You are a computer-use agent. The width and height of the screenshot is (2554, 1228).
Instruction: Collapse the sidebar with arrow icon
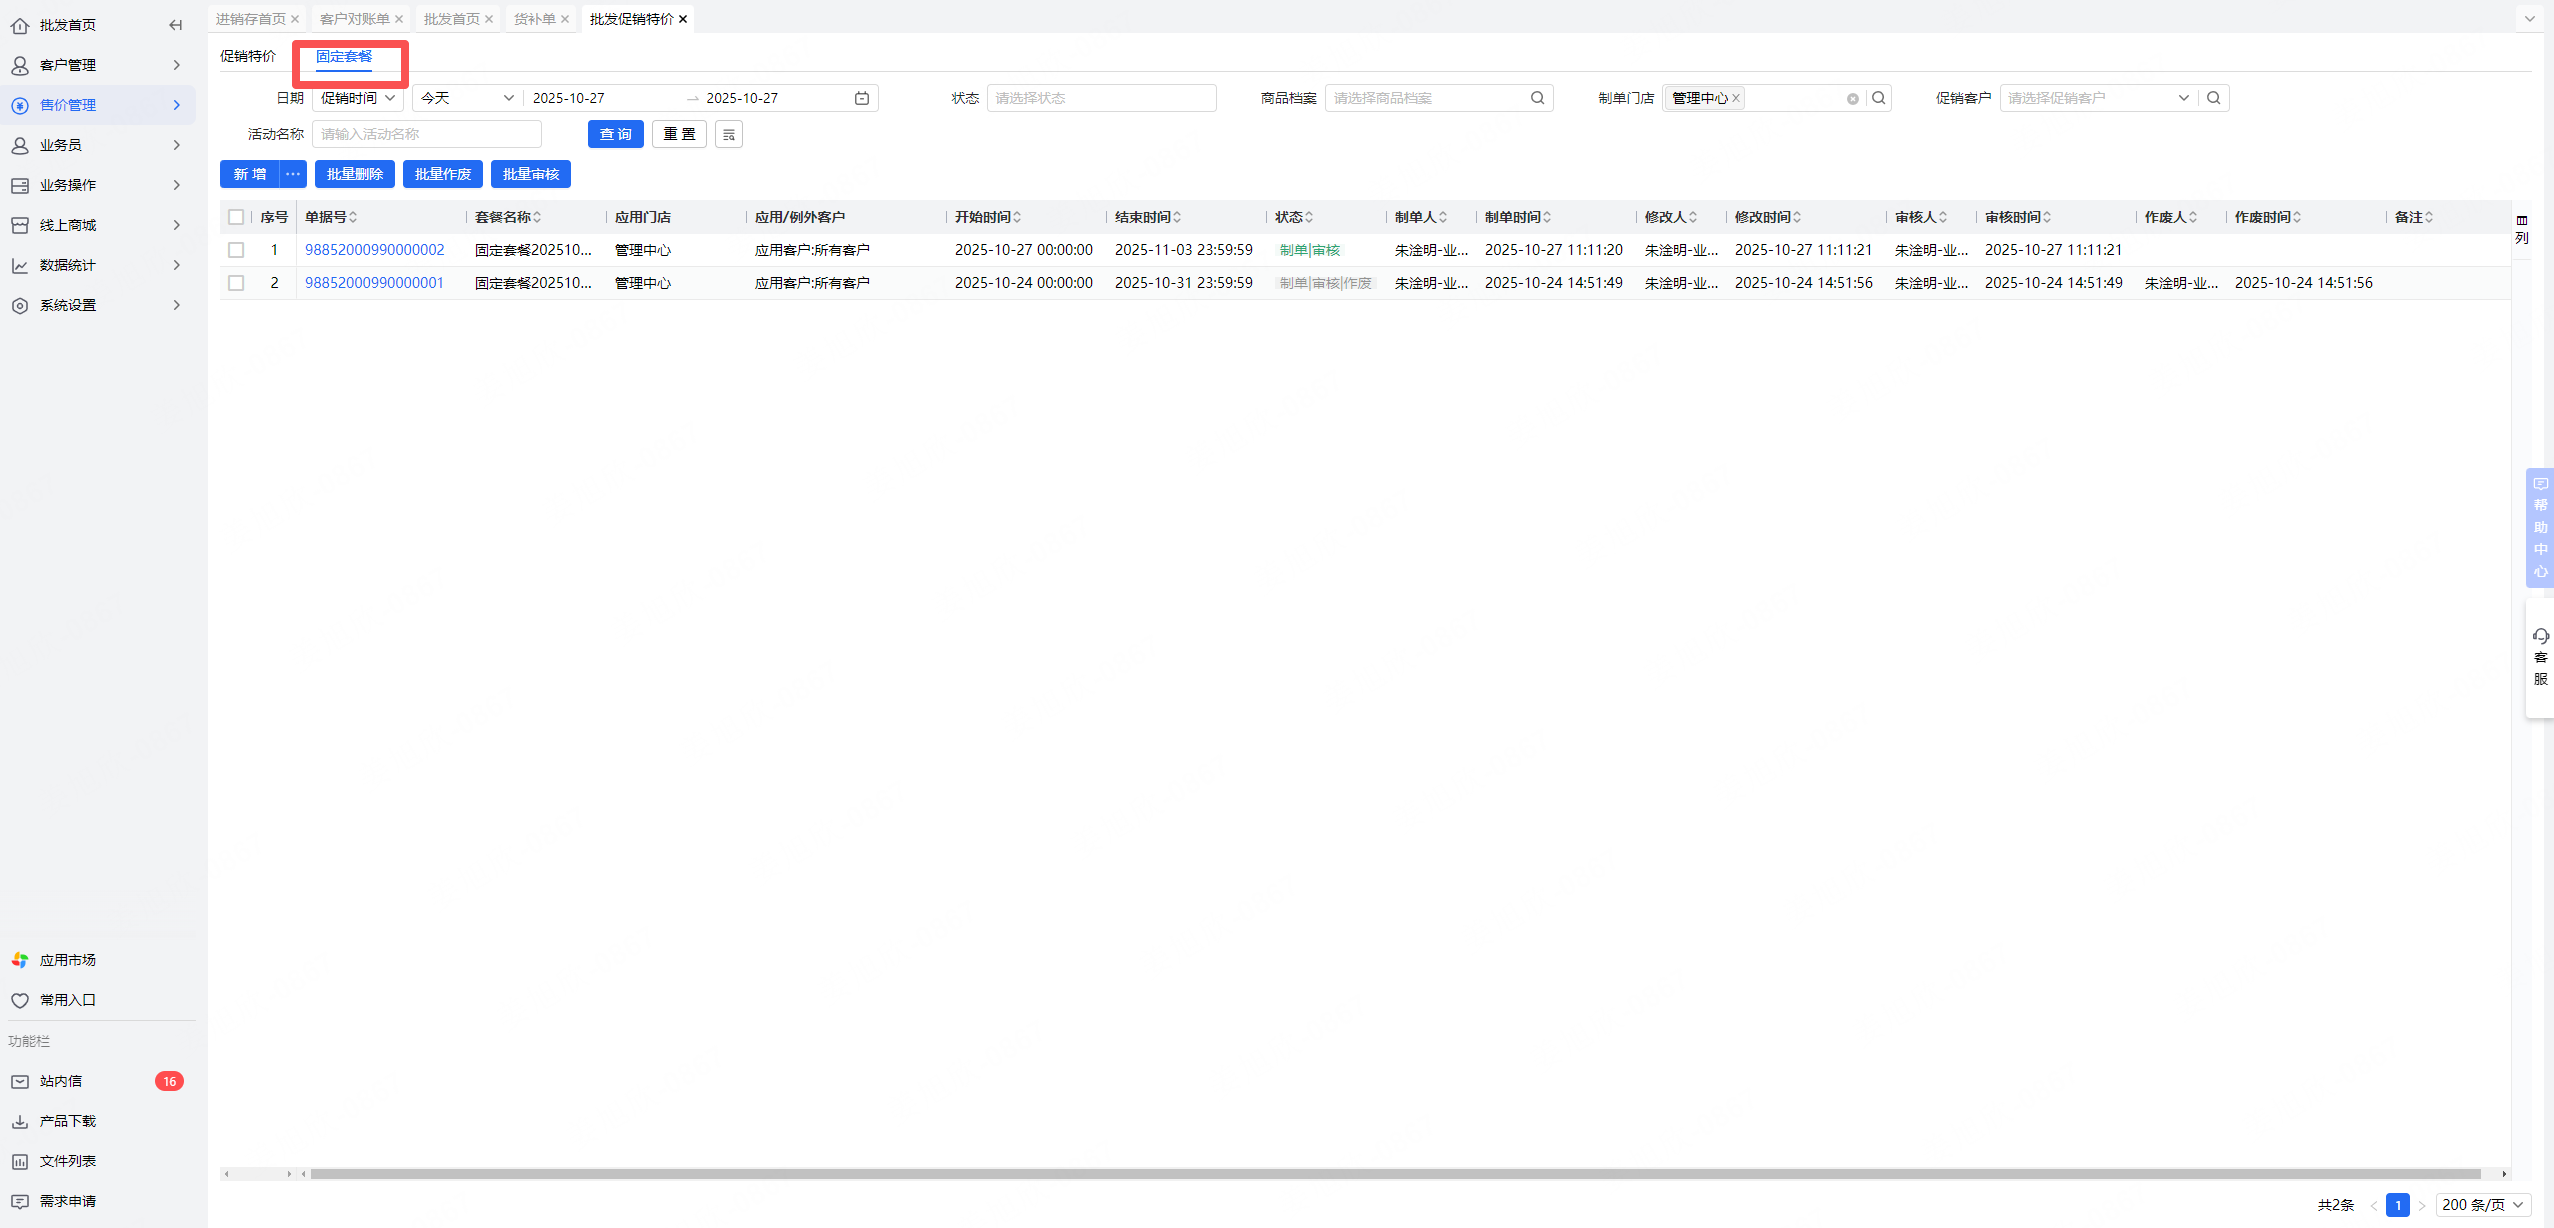point(176,25)
